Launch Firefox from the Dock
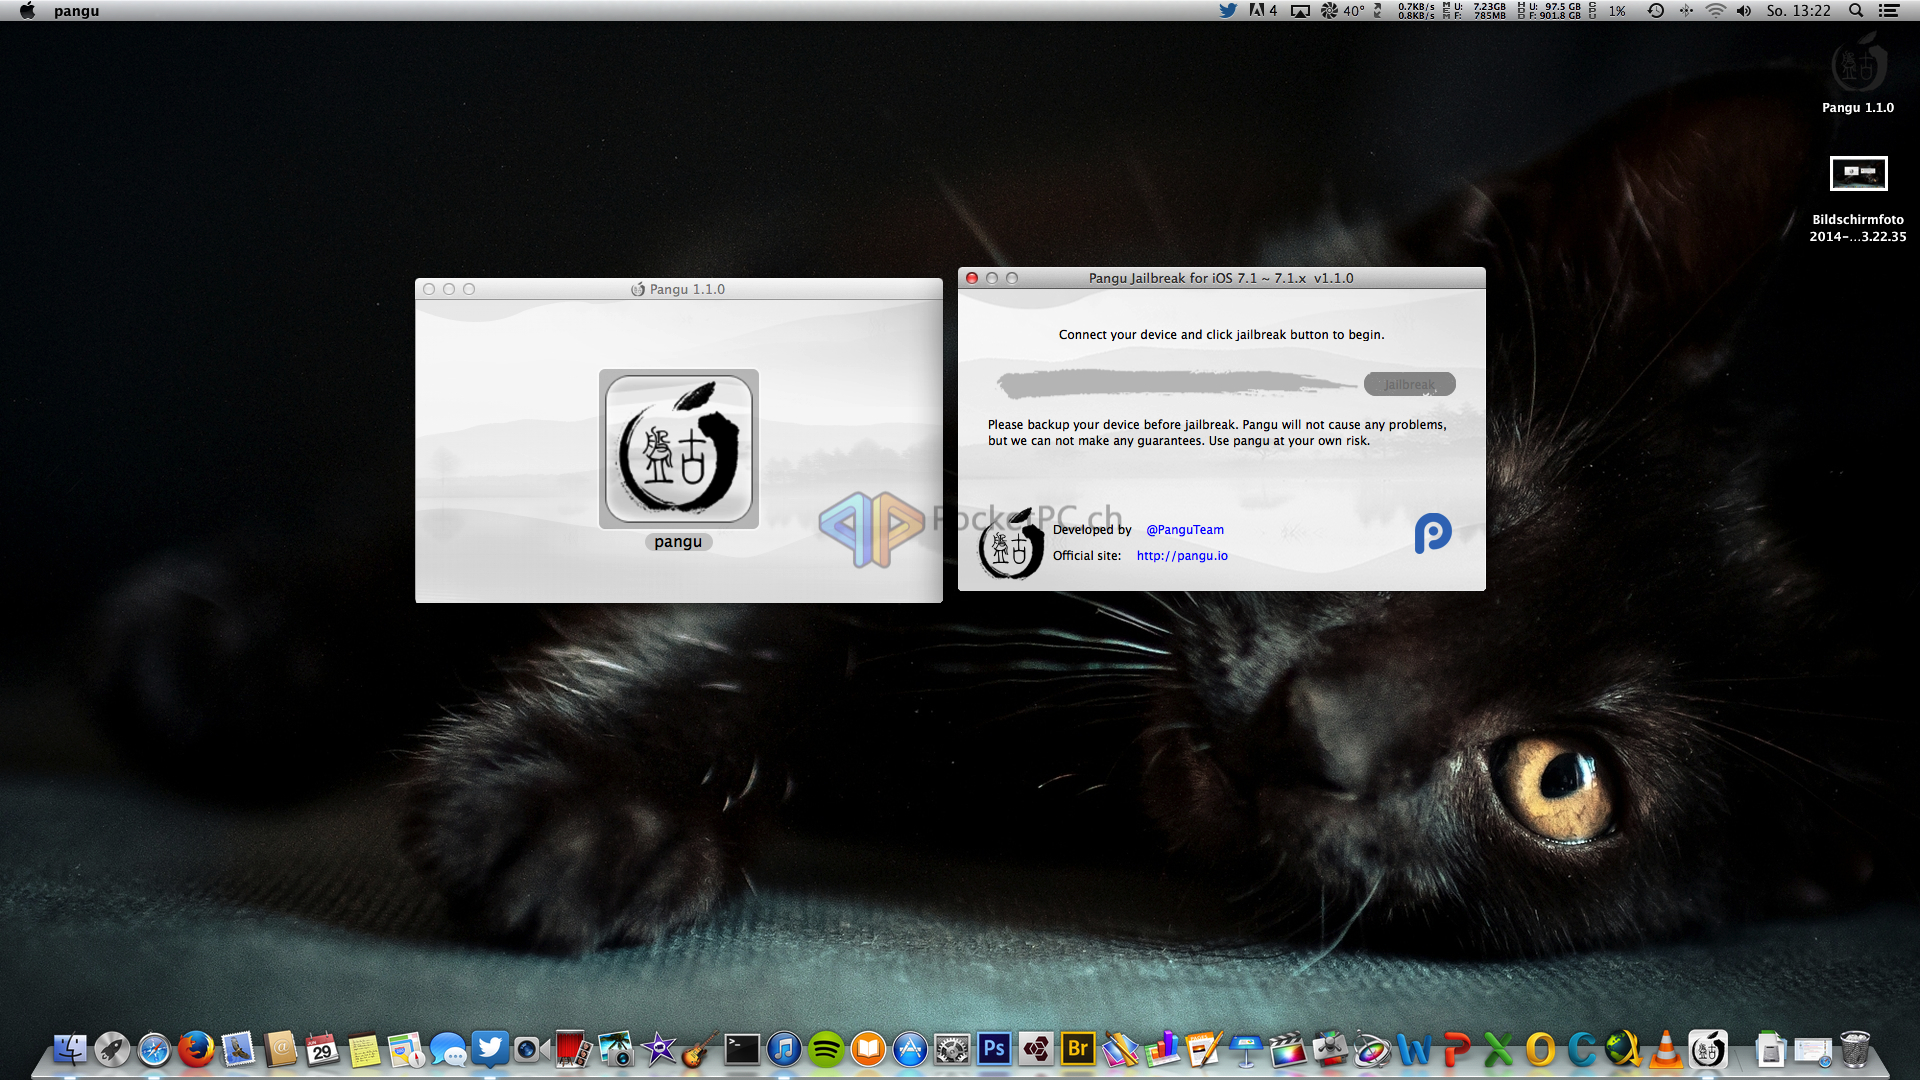Screen dimensions: 1920x1080 click(x=196, y=1049)
